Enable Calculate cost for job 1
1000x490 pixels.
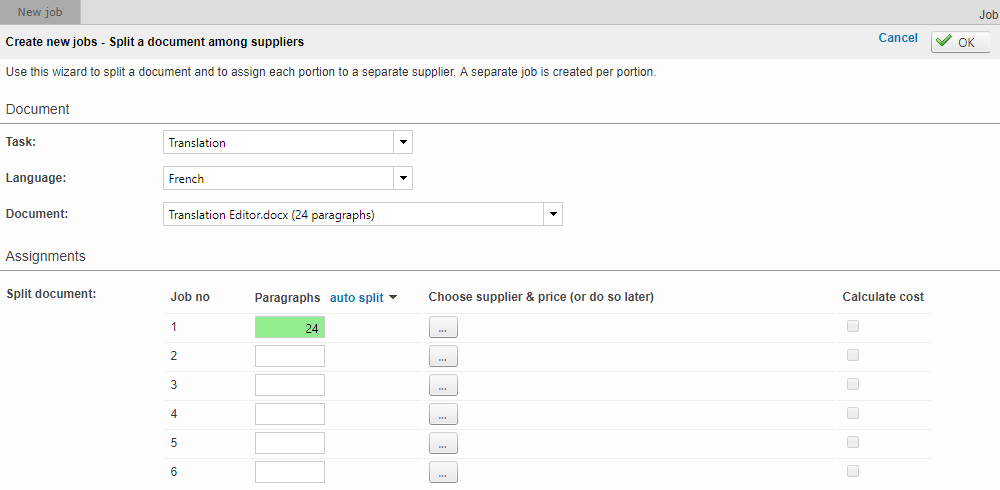853,326
